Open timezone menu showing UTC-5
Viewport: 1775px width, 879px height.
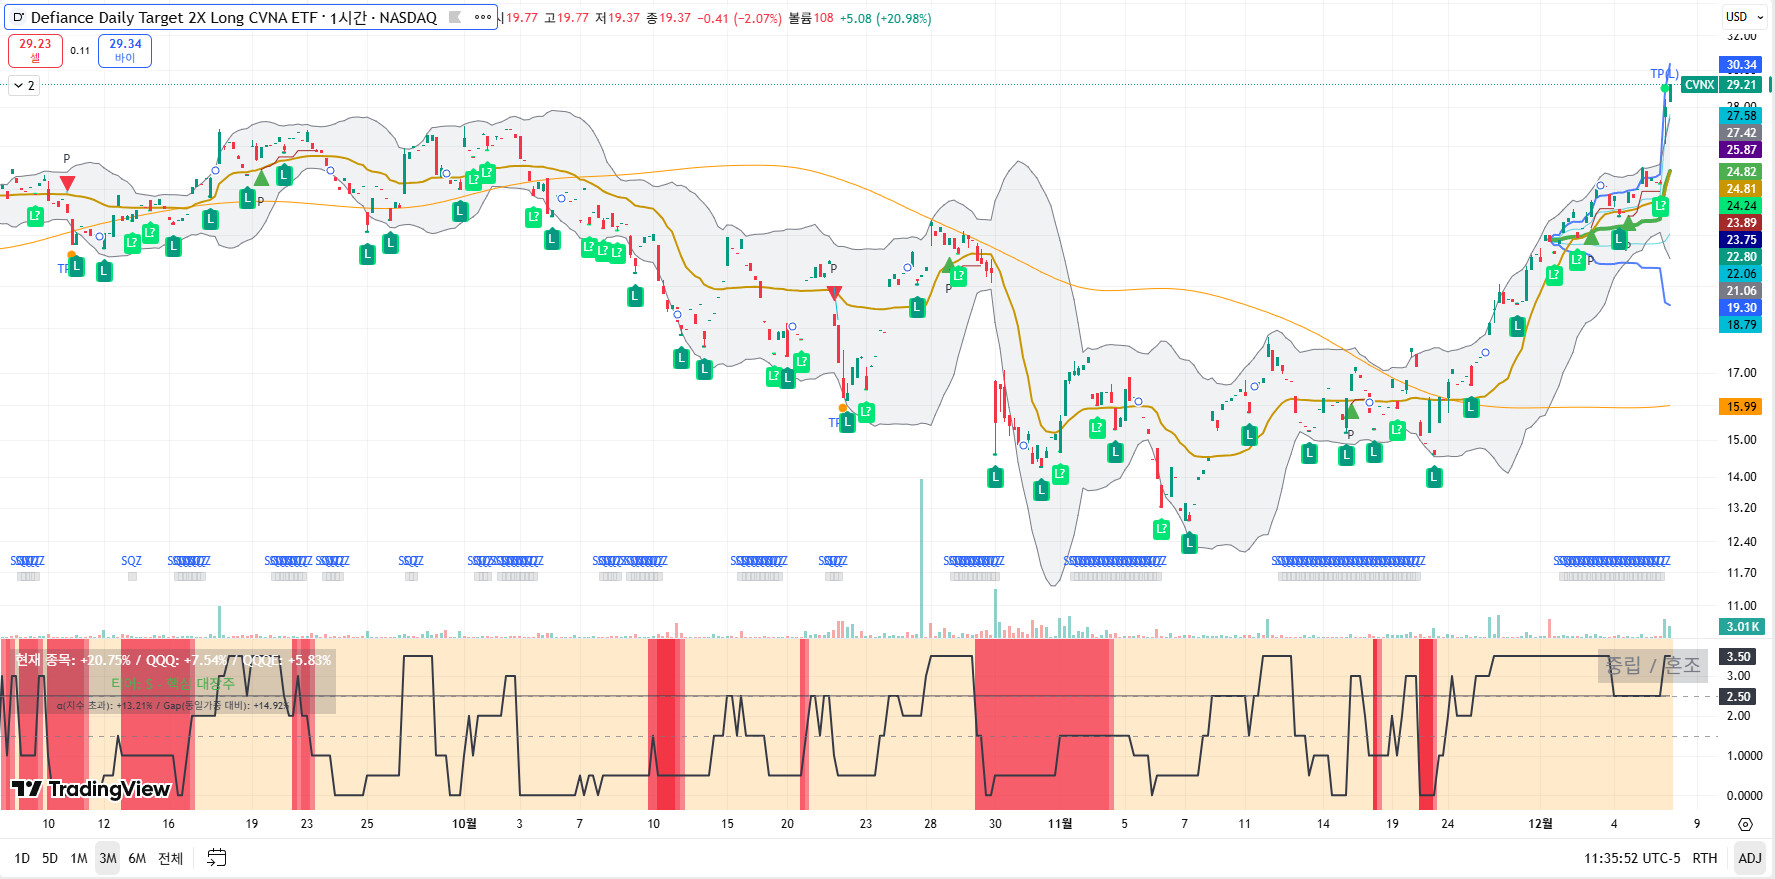[1631, 858]
